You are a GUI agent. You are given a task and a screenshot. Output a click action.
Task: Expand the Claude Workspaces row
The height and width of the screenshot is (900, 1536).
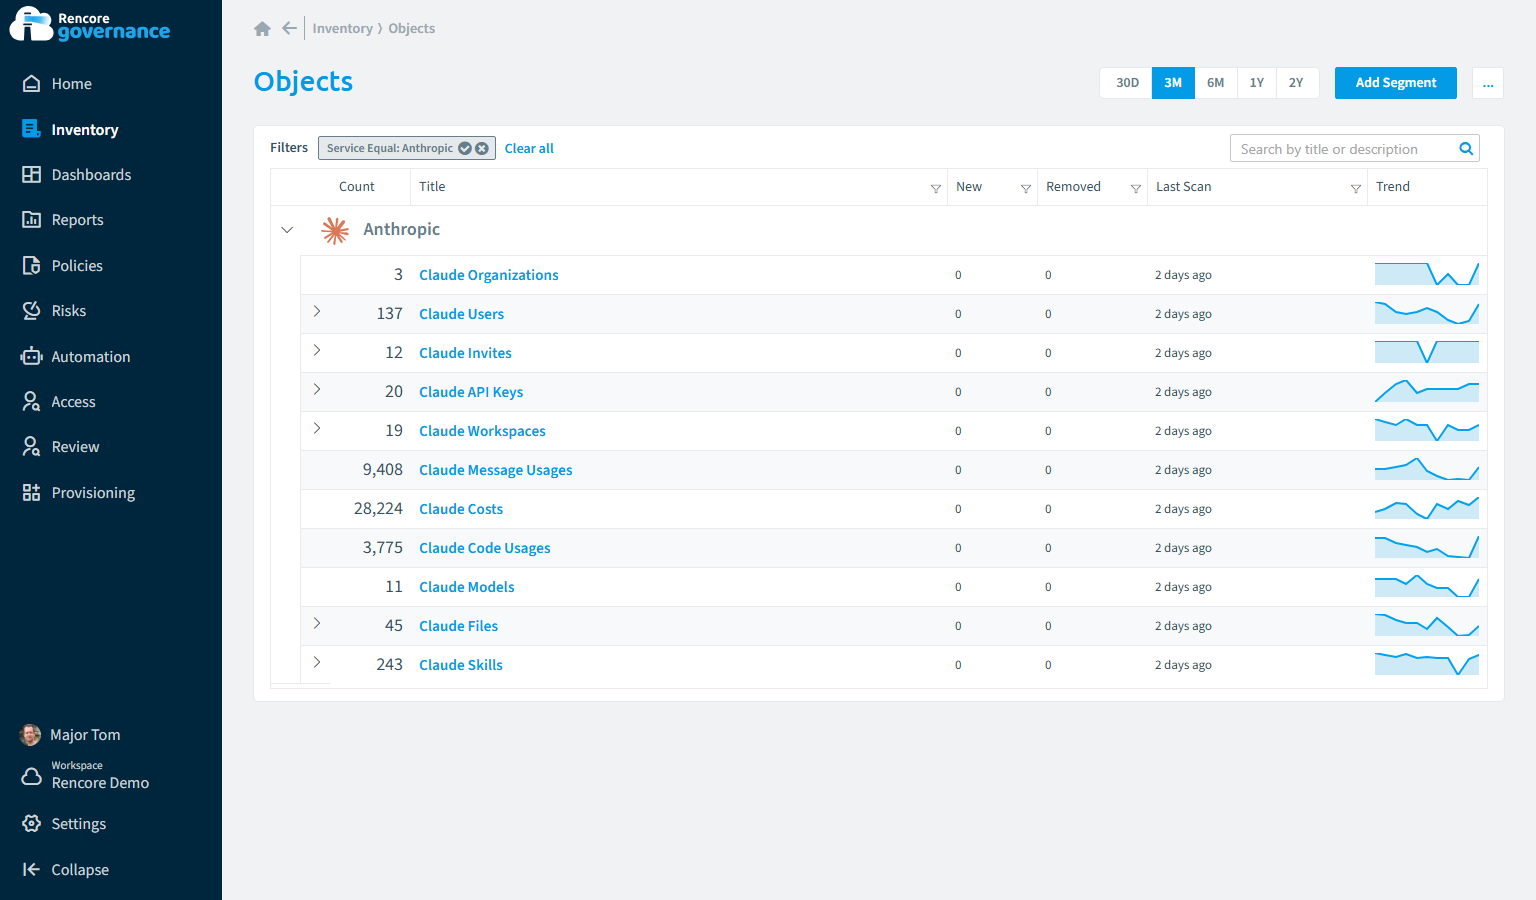(317, 429)
